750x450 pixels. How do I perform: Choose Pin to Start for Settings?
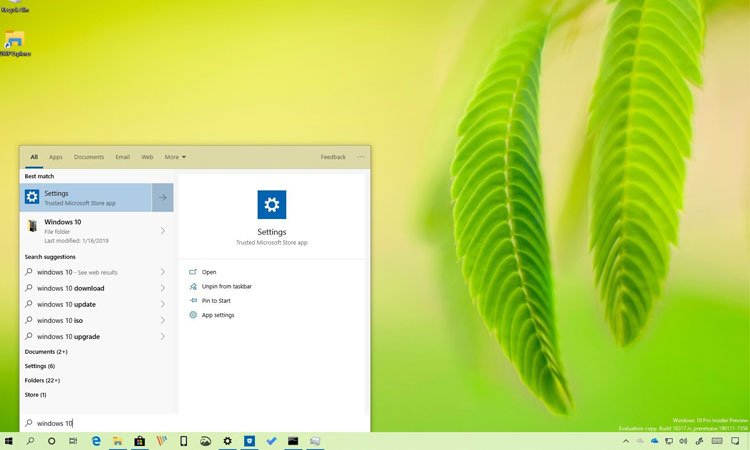tap(216, 300)
